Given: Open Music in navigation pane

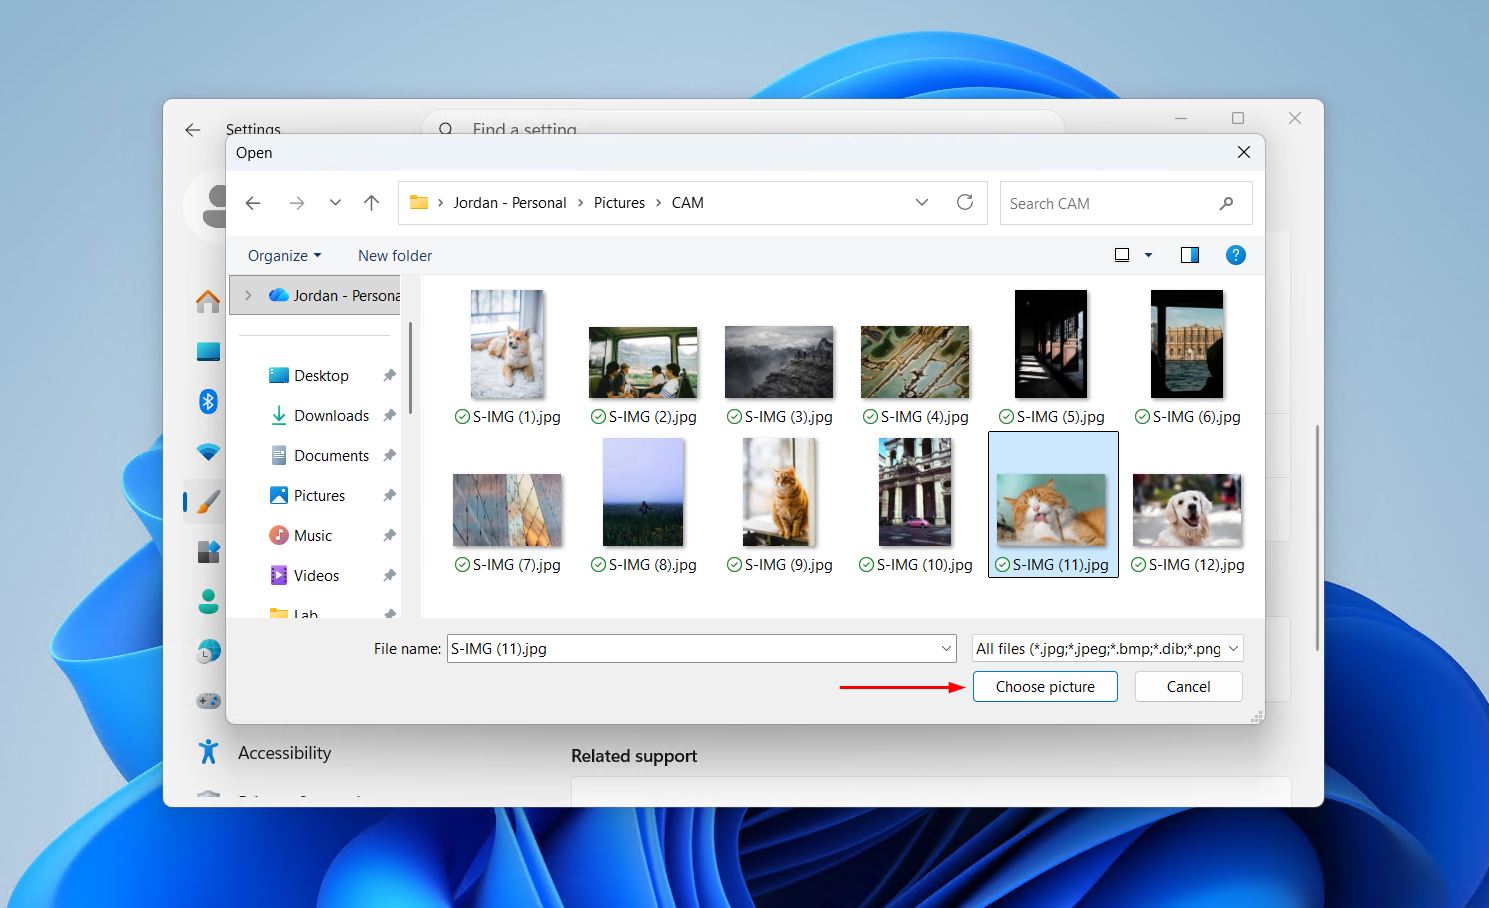Looking at the screenshot, I should [301, 536].
